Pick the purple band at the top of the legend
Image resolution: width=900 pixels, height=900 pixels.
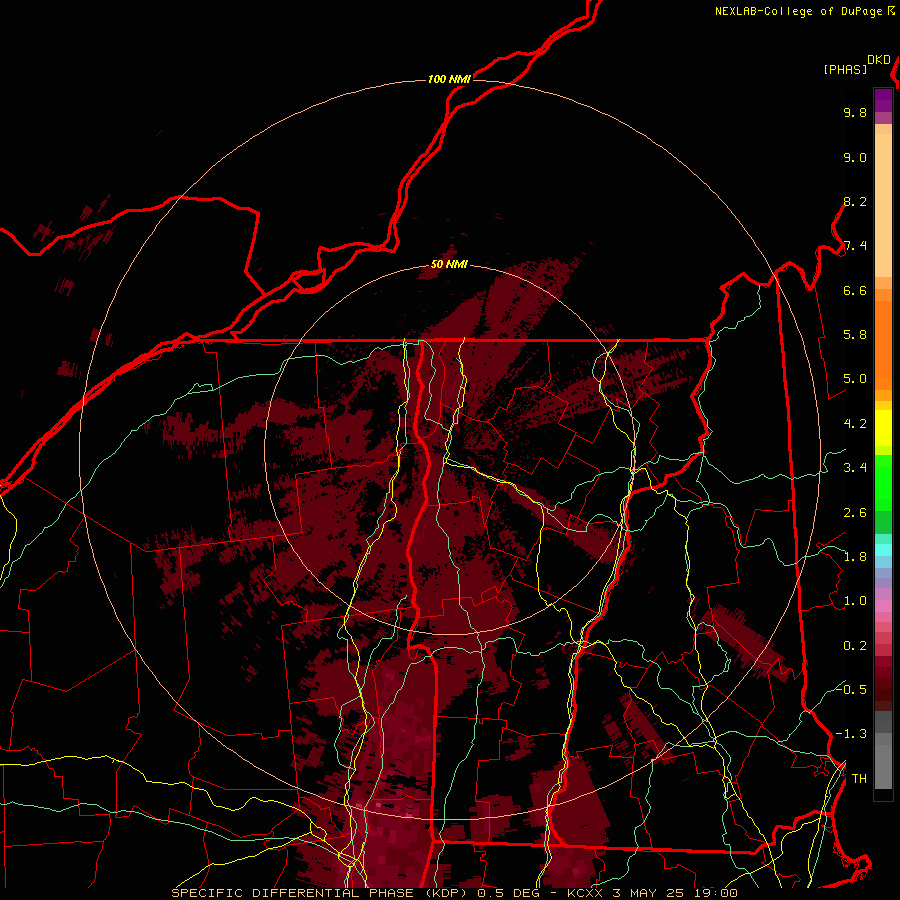pos(883,100)
